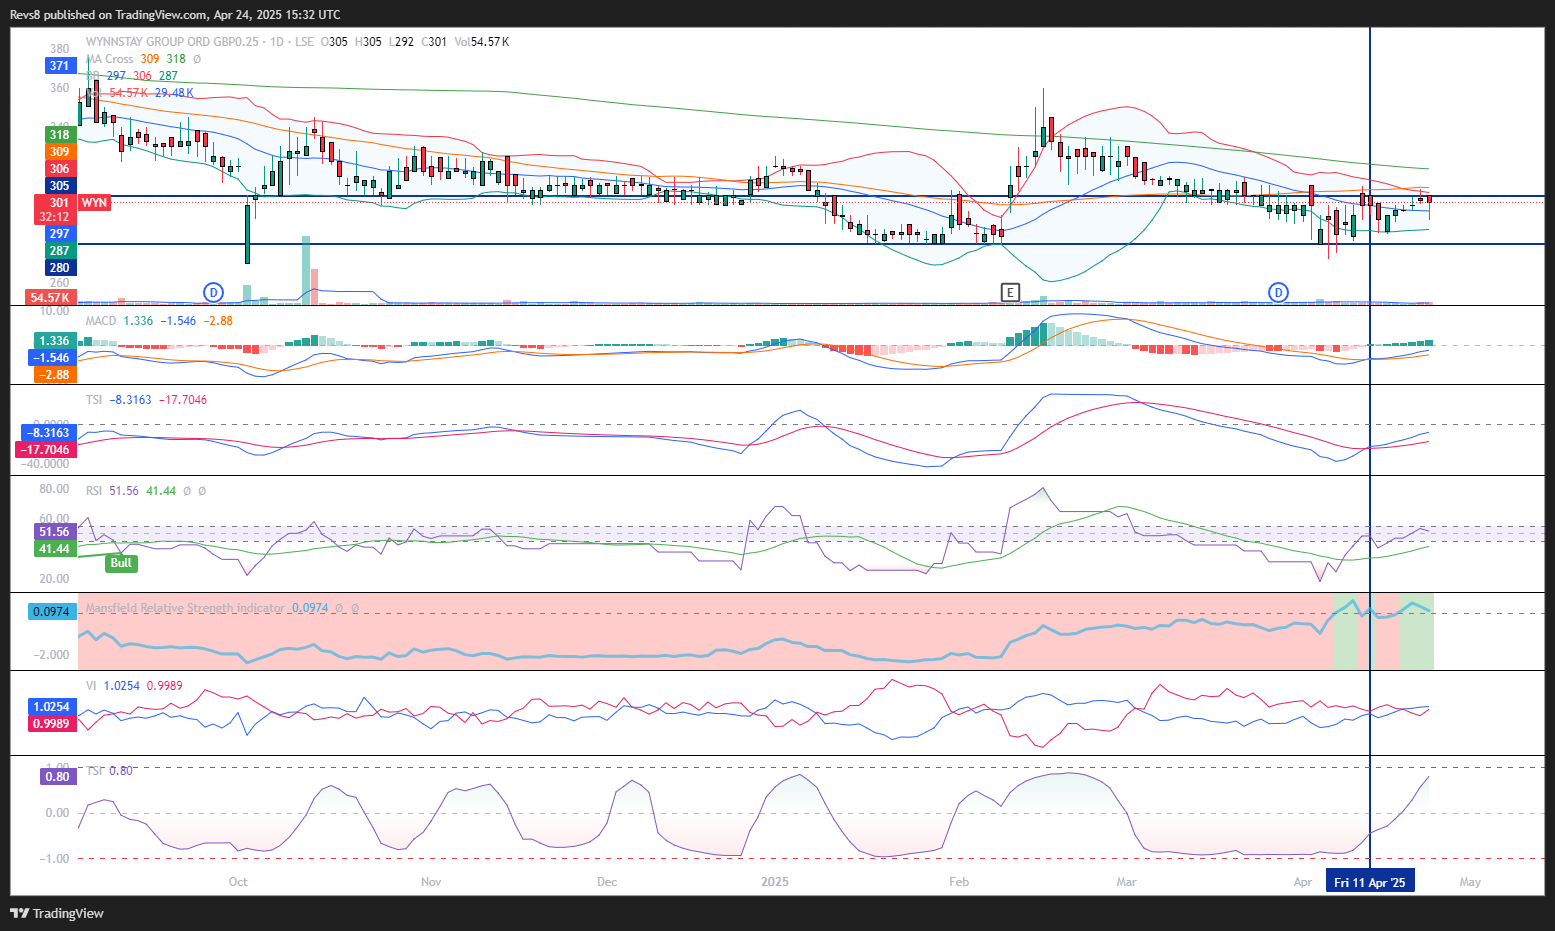Click the orange 309 moving average price label
The image size is (1555, 931).
tap(60, 152)
